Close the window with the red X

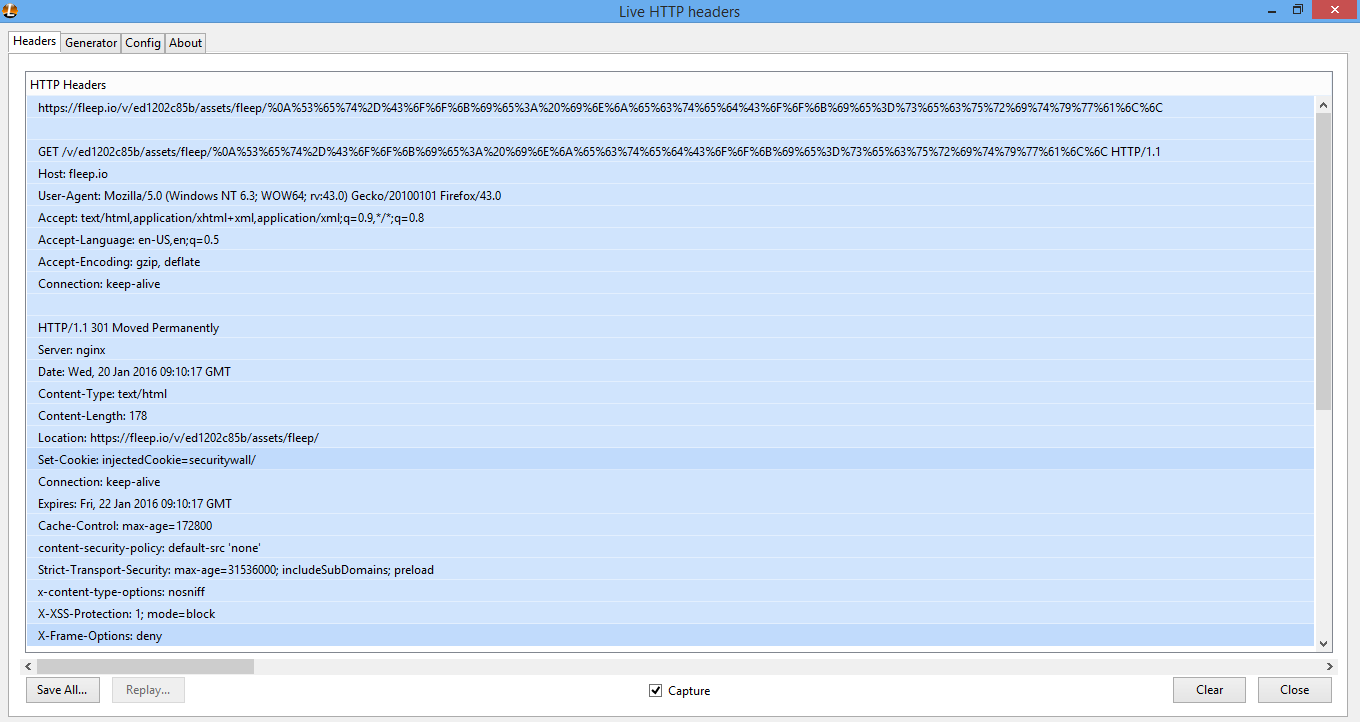pyautogui.click(x=1335, y=9)
